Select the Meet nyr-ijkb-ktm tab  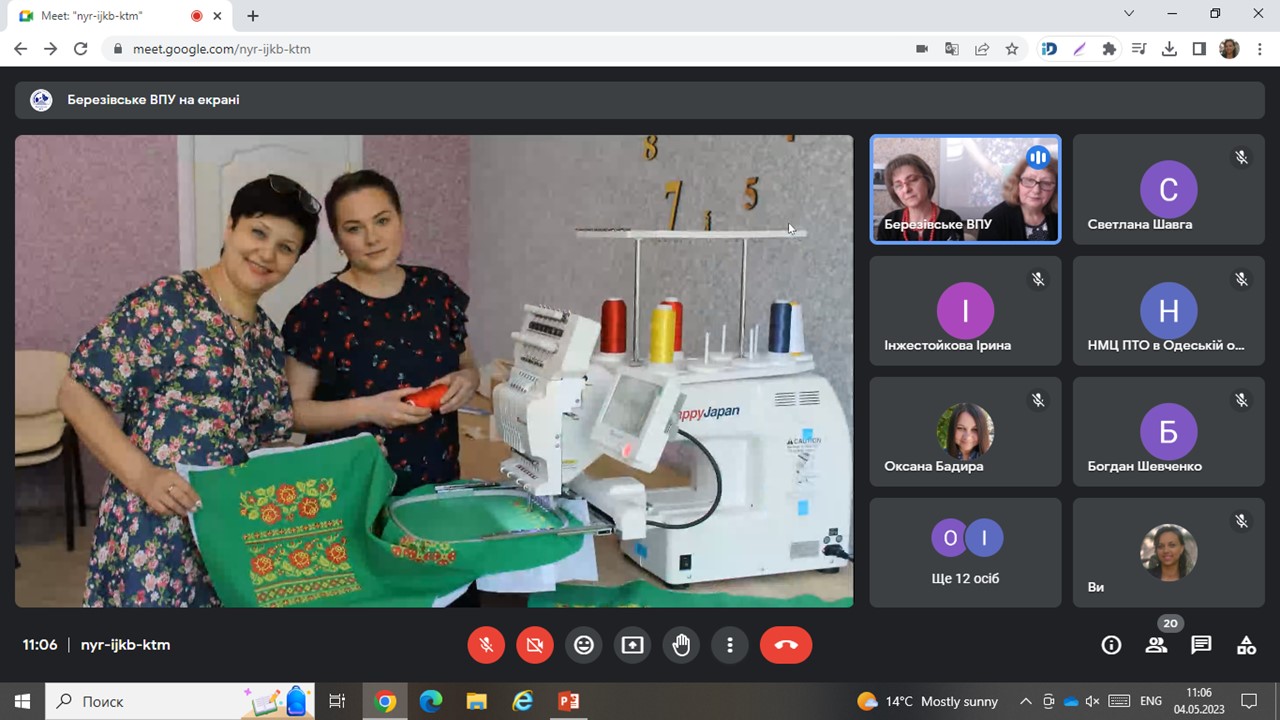pos(100,16)
